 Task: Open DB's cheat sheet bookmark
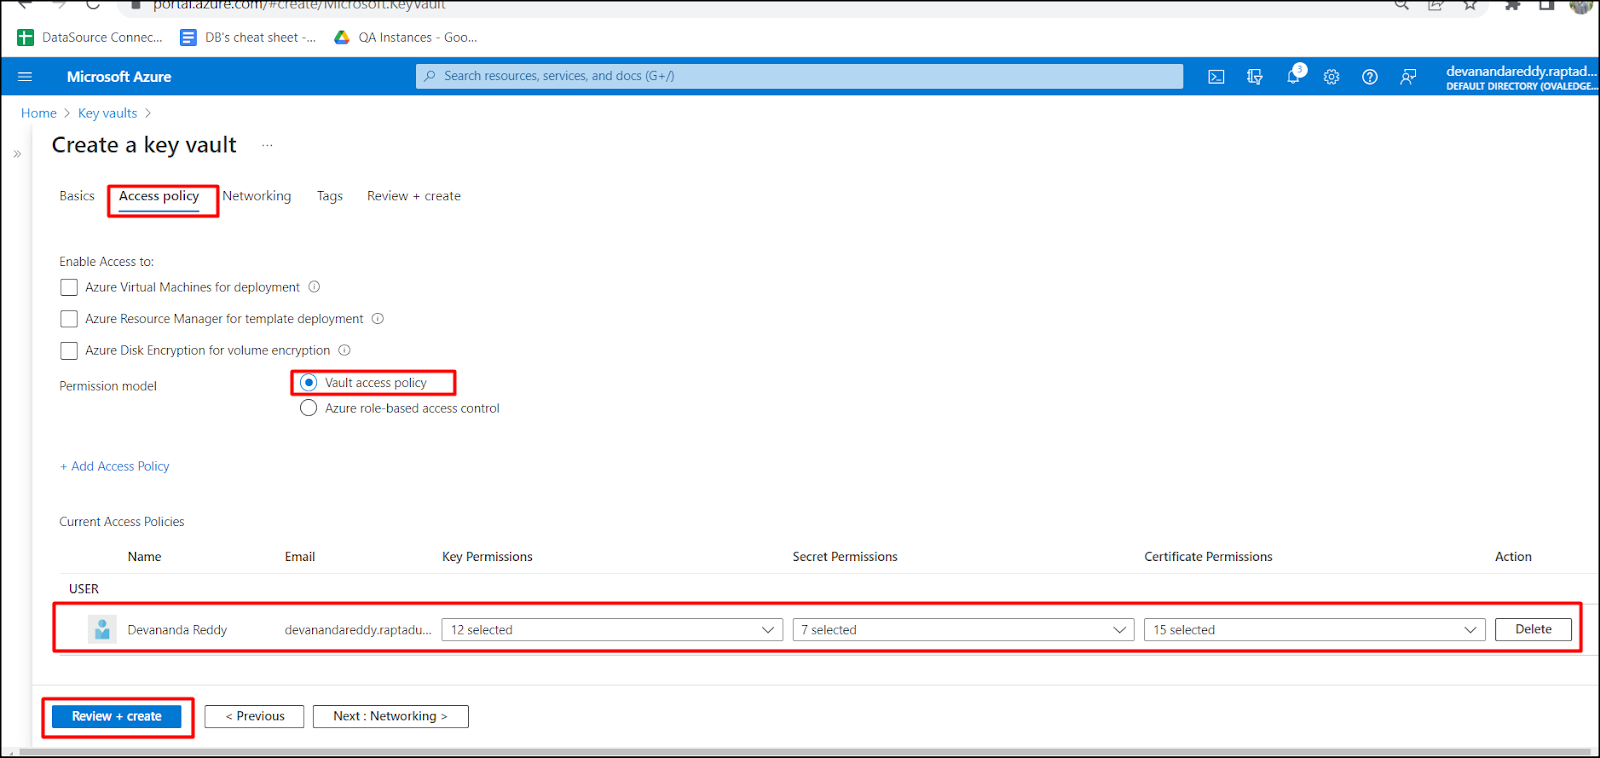click(x=248, y=37)
